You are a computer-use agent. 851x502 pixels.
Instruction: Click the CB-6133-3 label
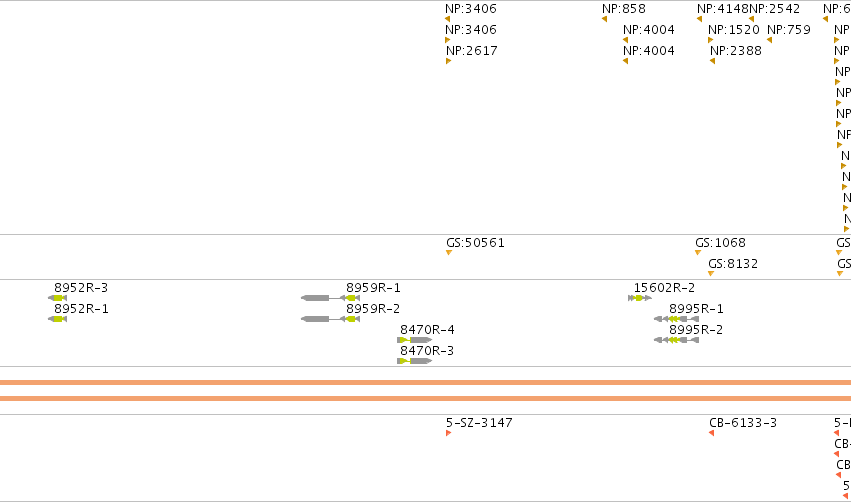(x=743, y=423)
